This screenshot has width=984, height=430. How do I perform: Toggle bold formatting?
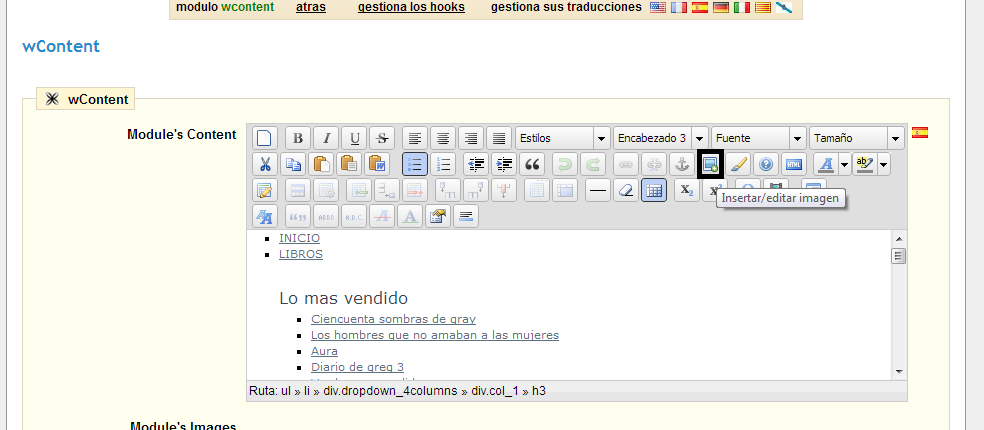click(x=298, y=138)
